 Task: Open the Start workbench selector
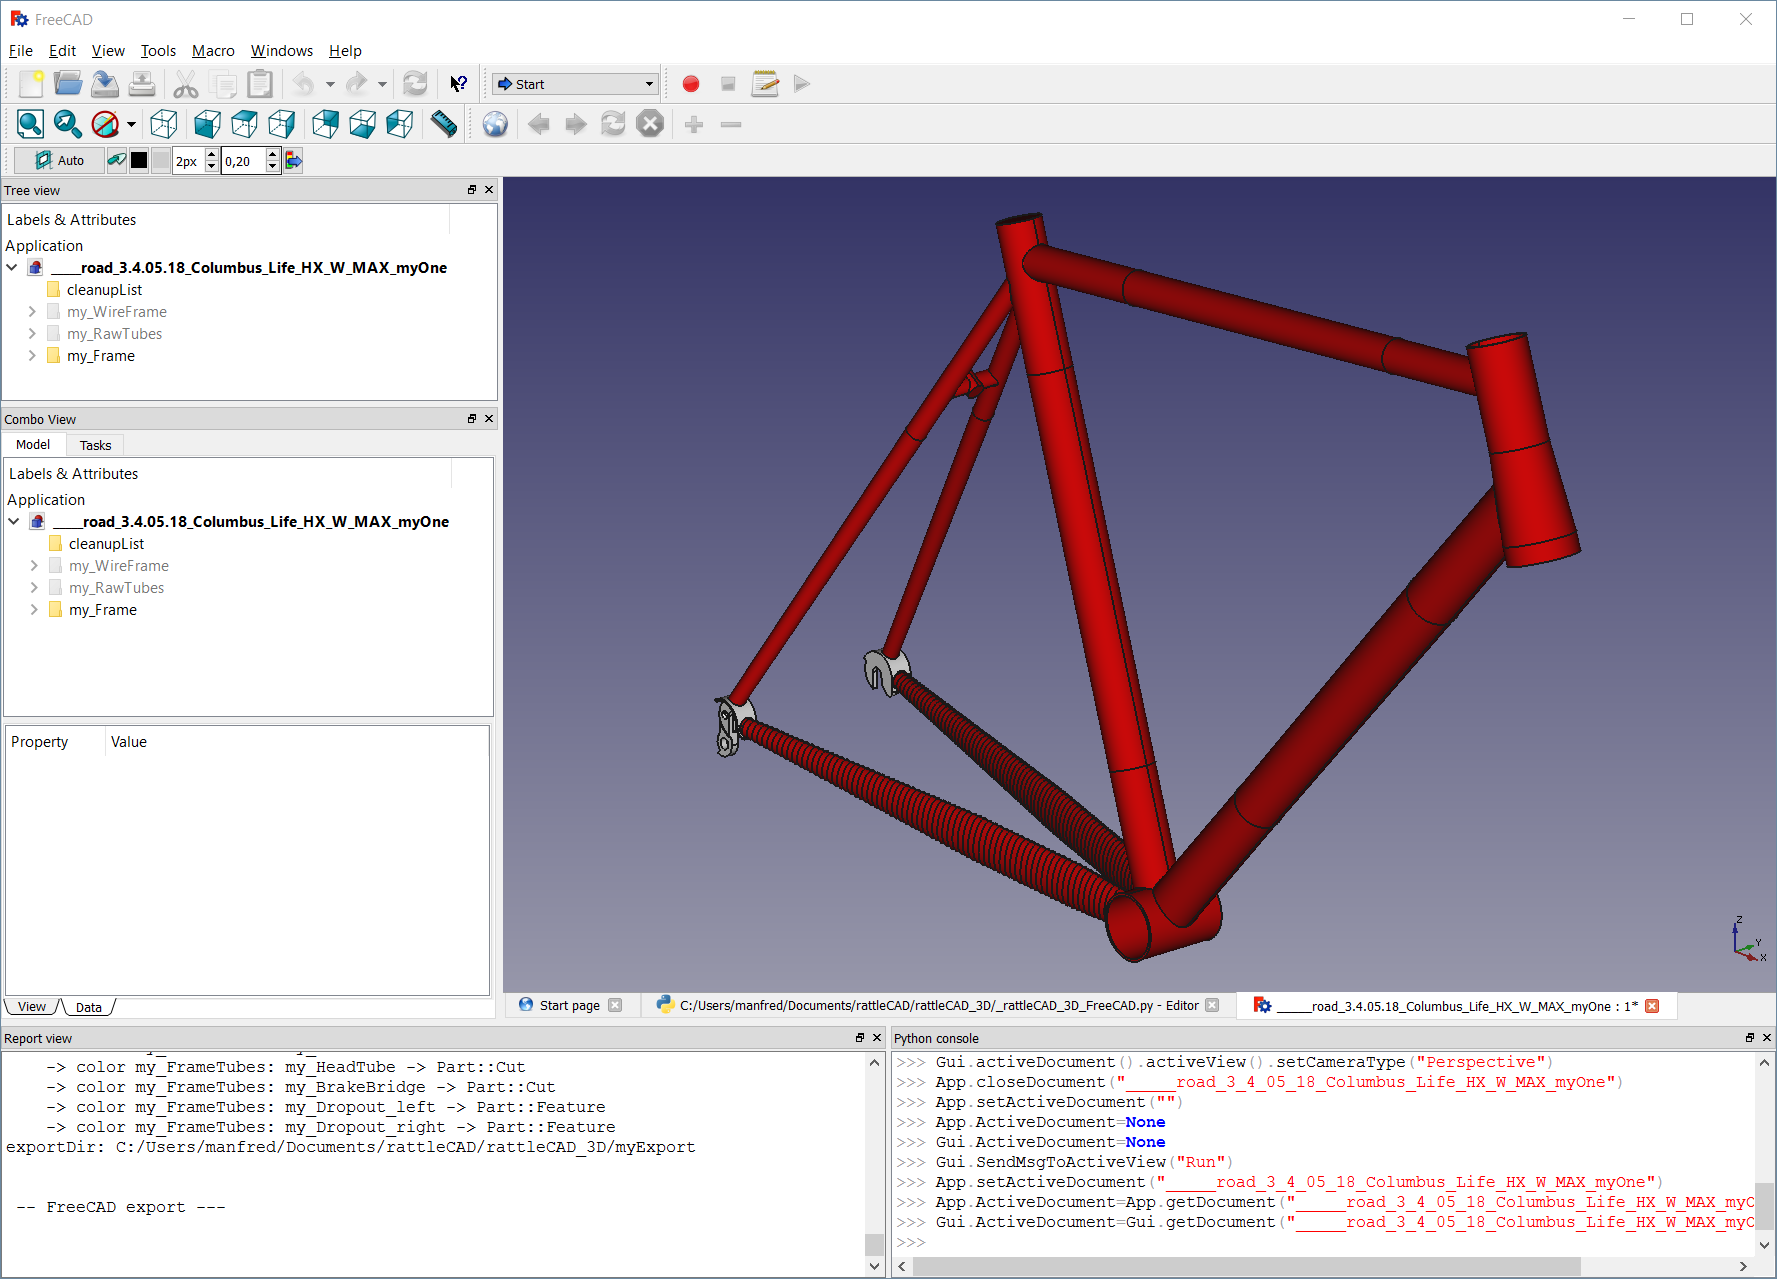(x=576, y=84)
